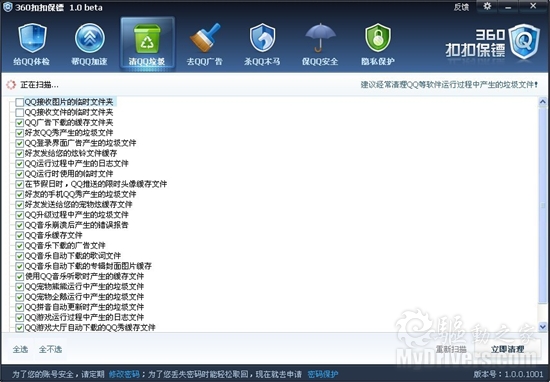Click the scrollbar up arrow
This screenshot has width=550, height=382.
tap(542, 102)
